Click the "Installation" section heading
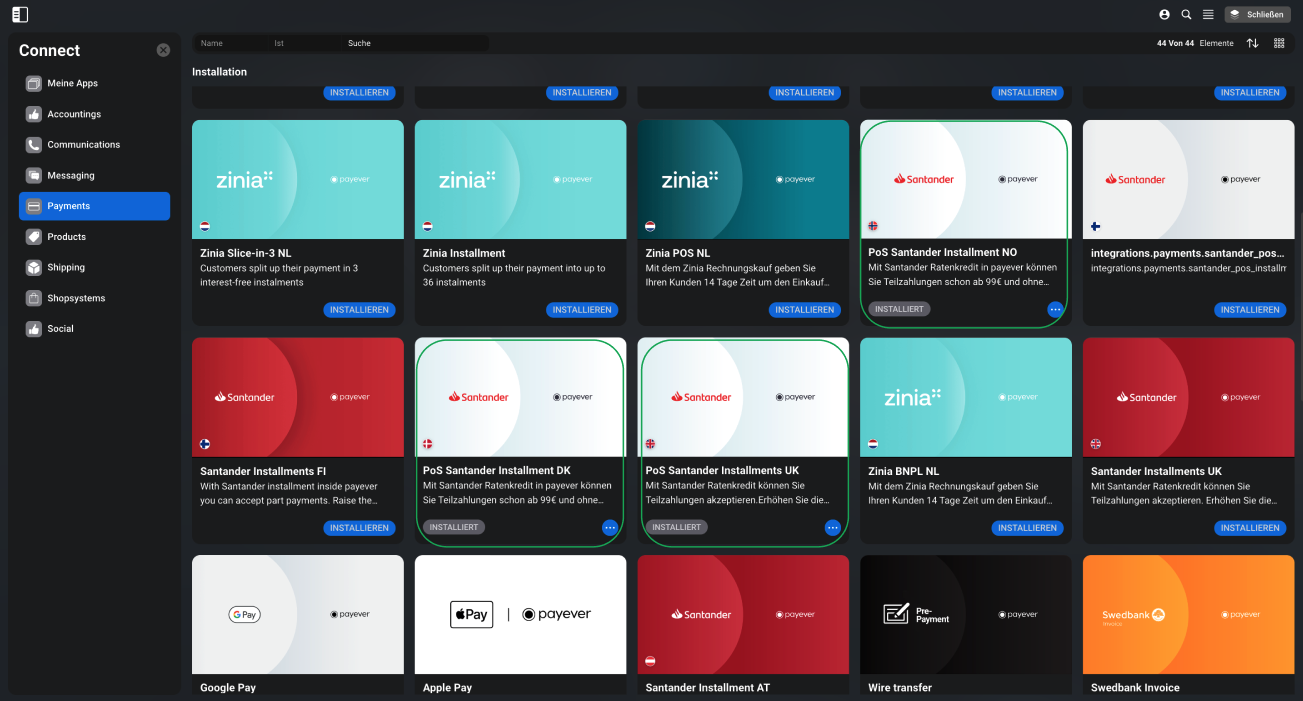The width and height of the screenshot is (1303, 701). click(x=219, y=72)
